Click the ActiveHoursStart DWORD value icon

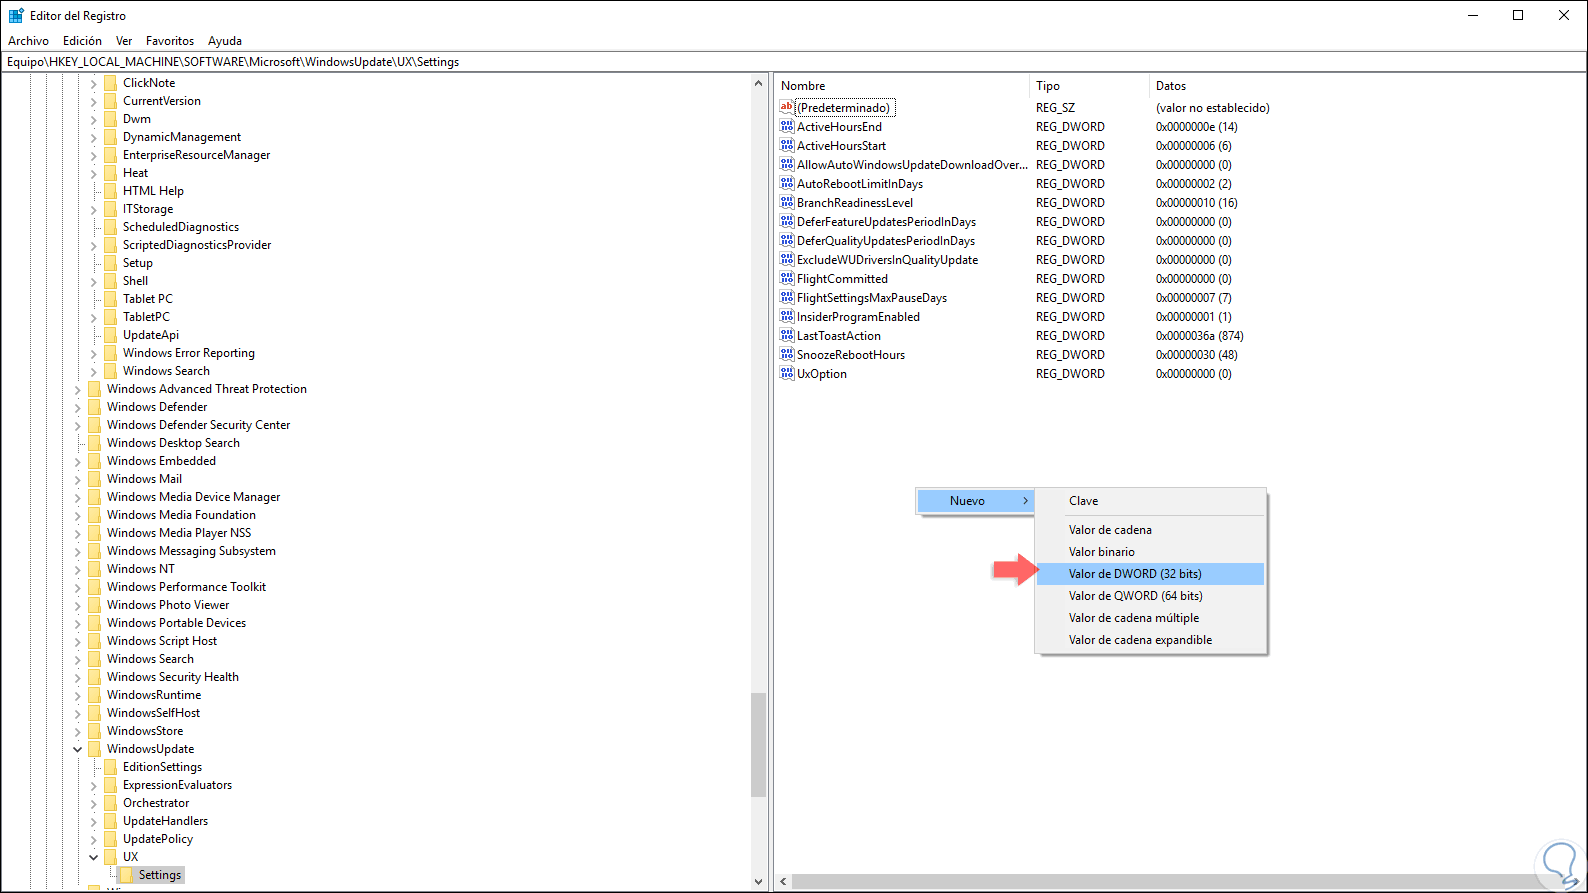coord(787,146)
